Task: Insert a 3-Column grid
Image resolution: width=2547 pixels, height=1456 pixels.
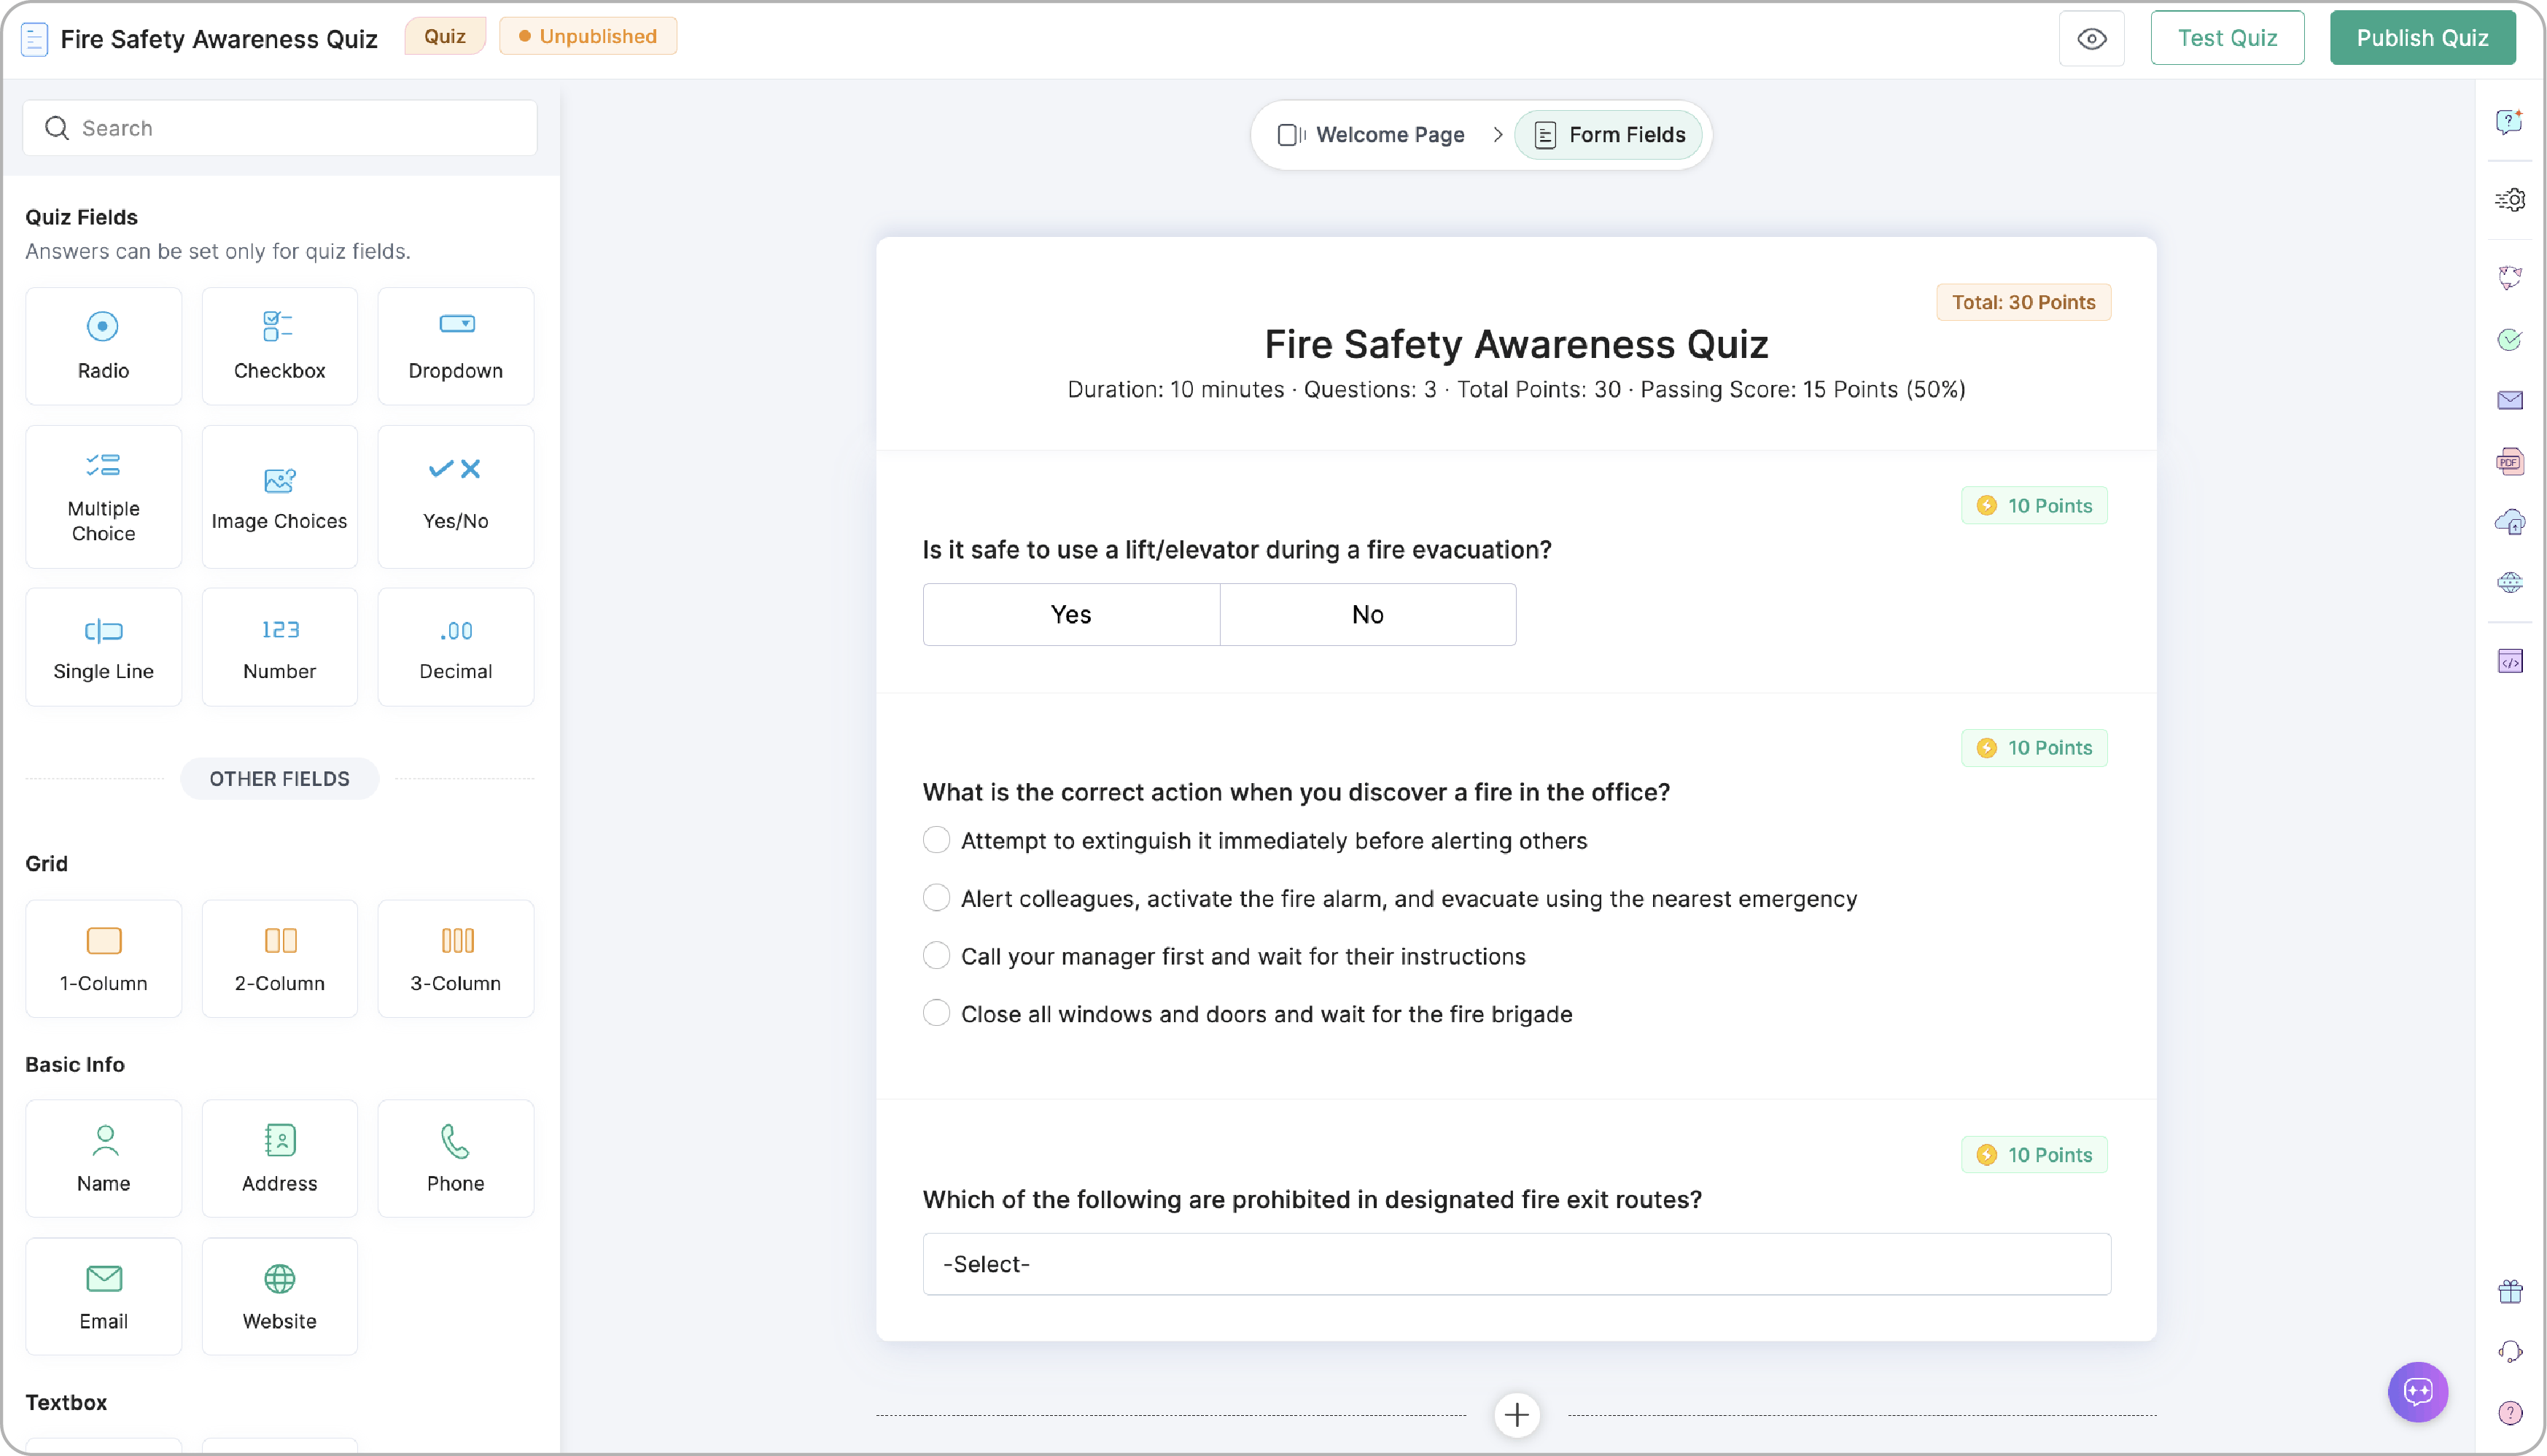Action: (x=455, y=959)
